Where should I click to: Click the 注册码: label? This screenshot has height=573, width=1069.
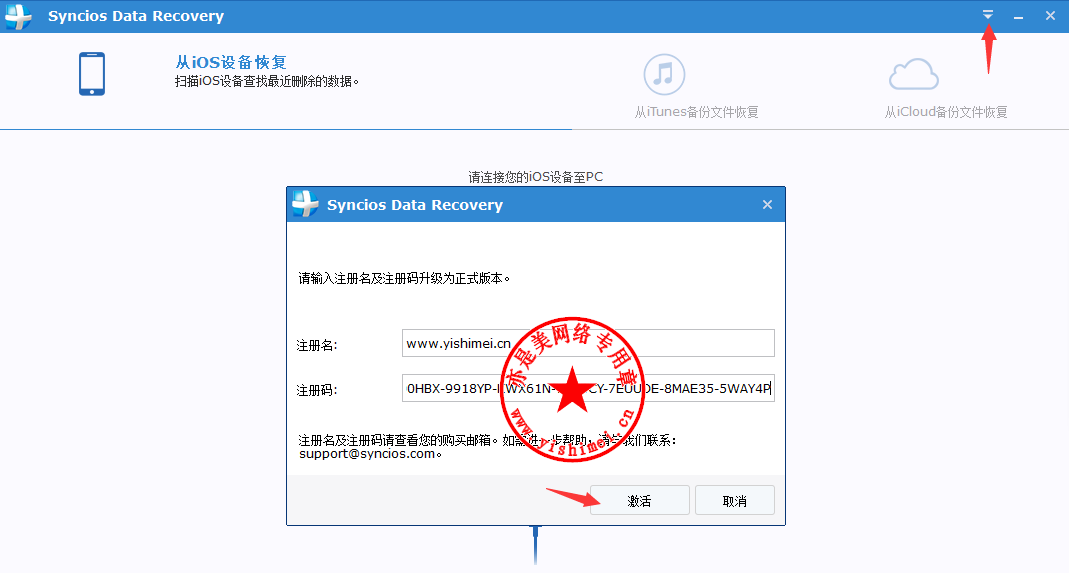pos(317,390)
